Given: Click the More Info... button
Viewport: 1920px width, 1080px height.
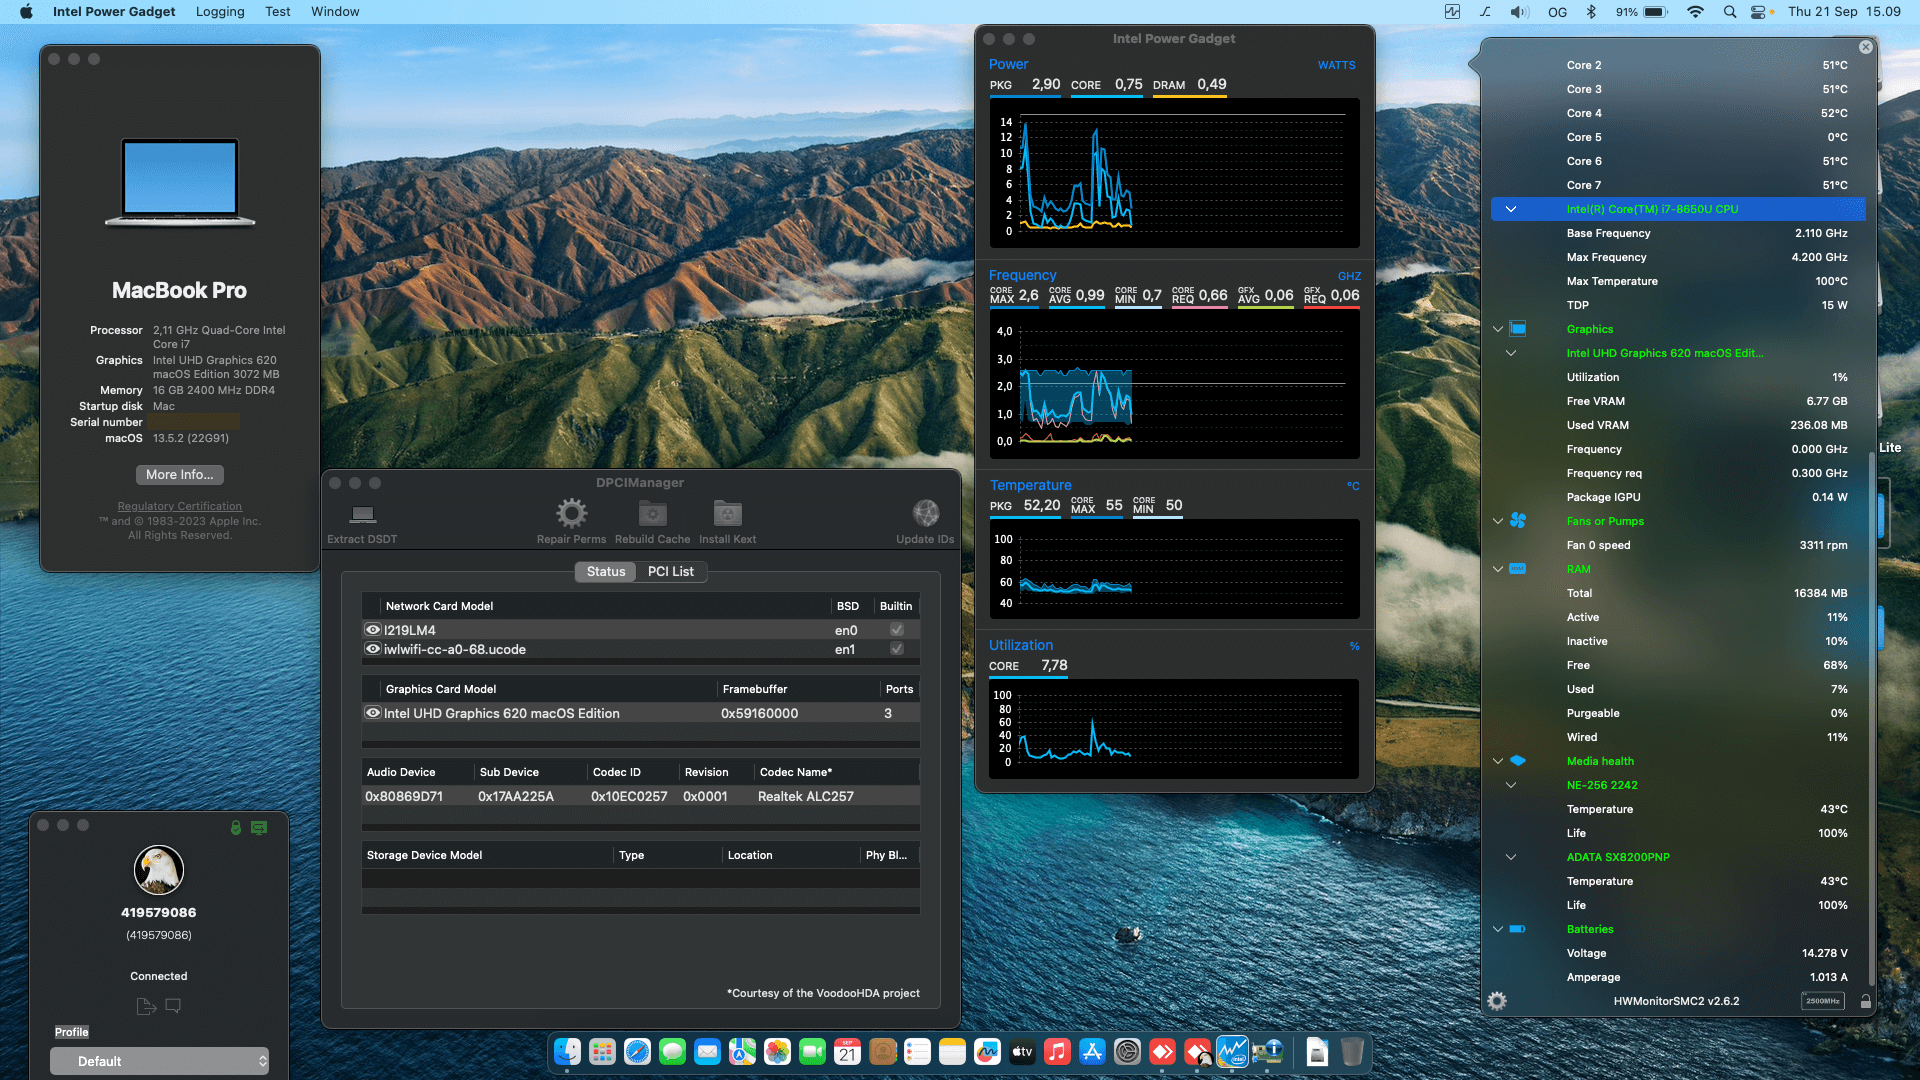Looking at the screenshot, I should click(x=180, y=475).
